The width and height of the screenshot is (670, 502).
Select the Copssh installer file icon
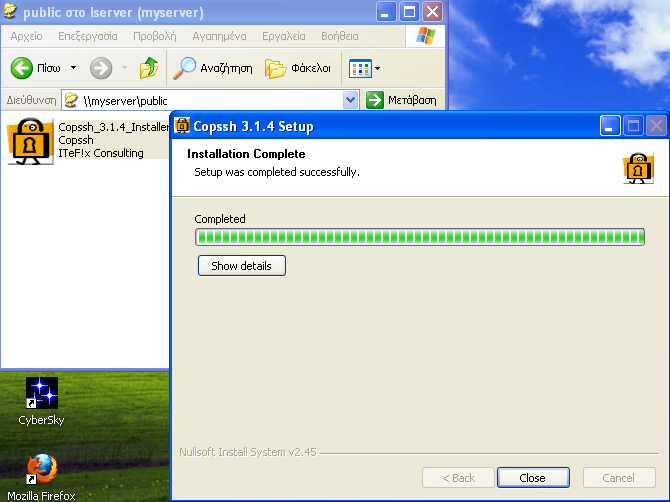coord(30,141)
